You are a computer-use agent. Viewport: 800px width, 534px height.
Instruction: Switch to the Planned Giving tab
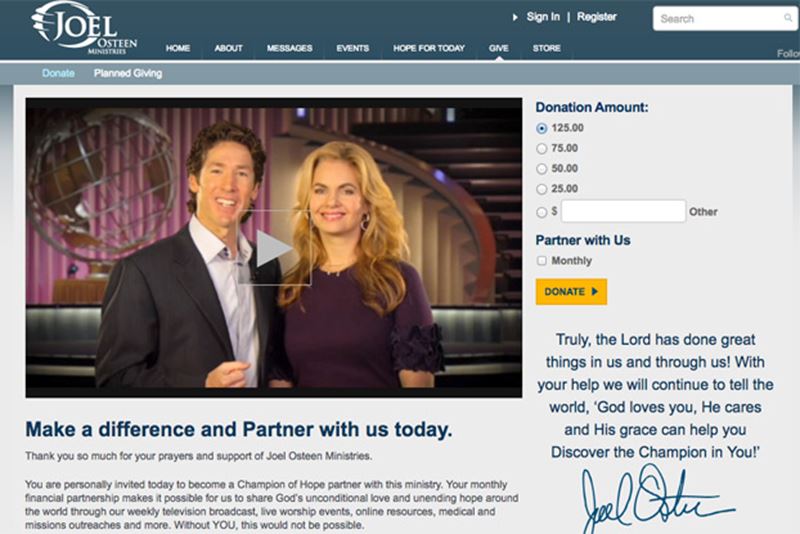click(x=128, y=73)
